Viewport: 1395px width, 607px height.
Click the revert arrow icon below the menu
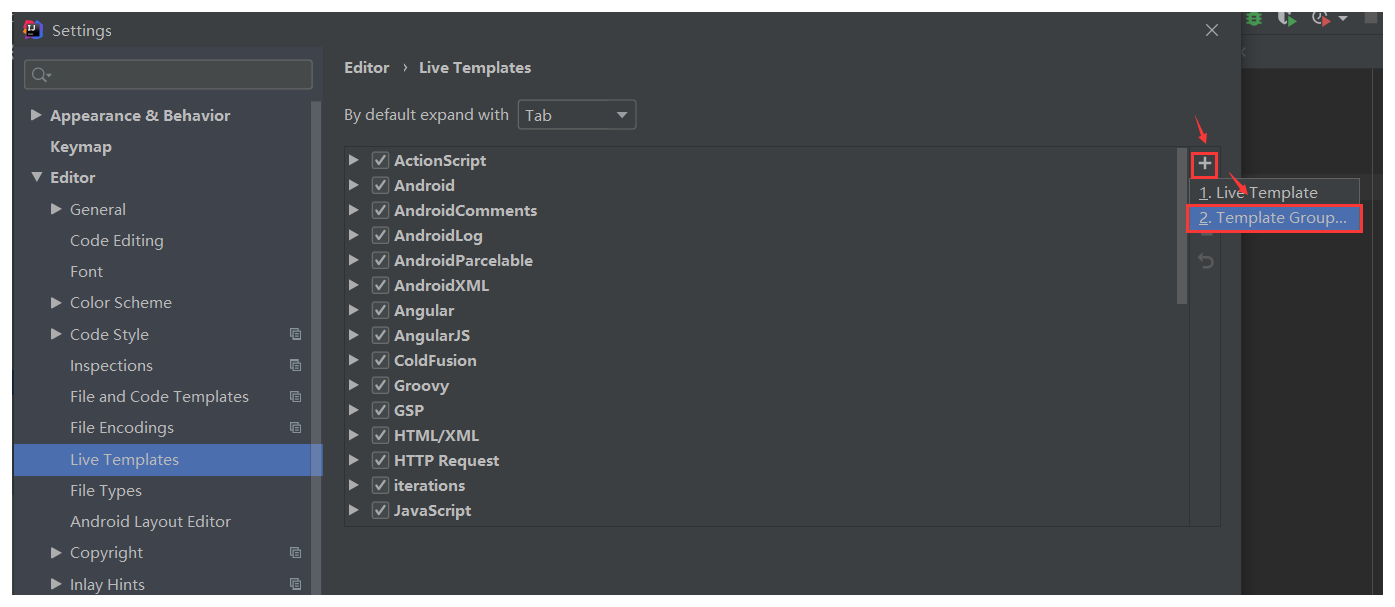pyautogui.click(x=1206, y=261)
